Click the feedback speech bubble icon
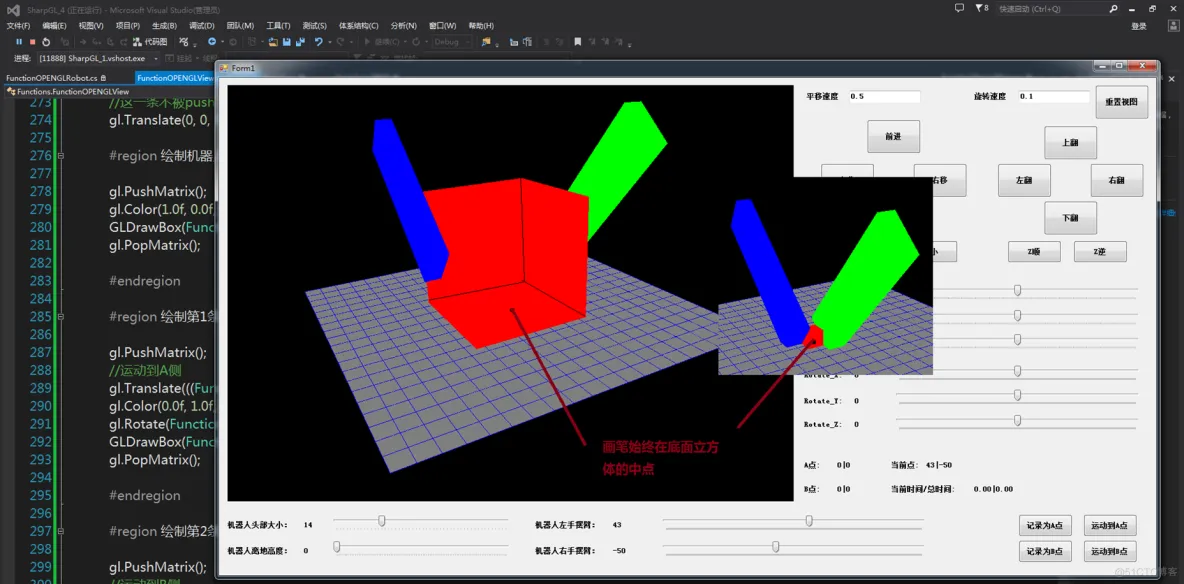Screen dimensions: 1184x584 pos(960,8)
